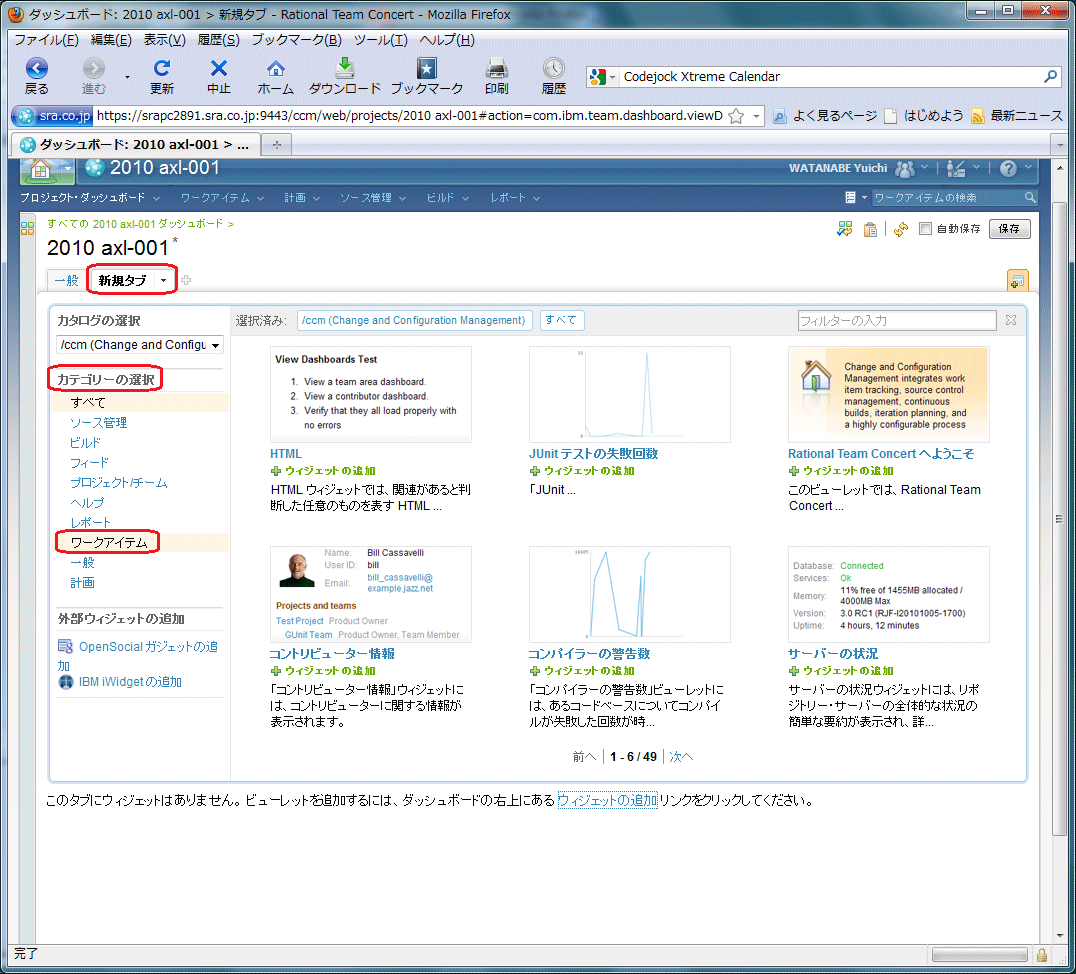Click the フィルターの入力 filter field

897,321
